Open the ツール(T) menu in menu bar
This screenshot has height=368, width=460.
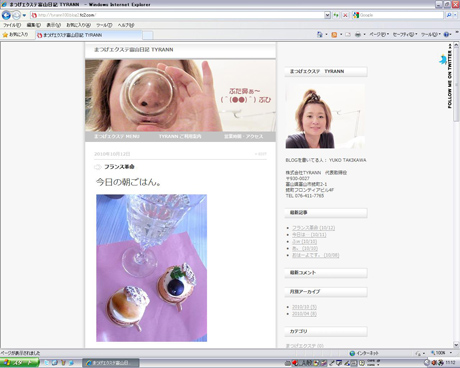tap(104, 25)
